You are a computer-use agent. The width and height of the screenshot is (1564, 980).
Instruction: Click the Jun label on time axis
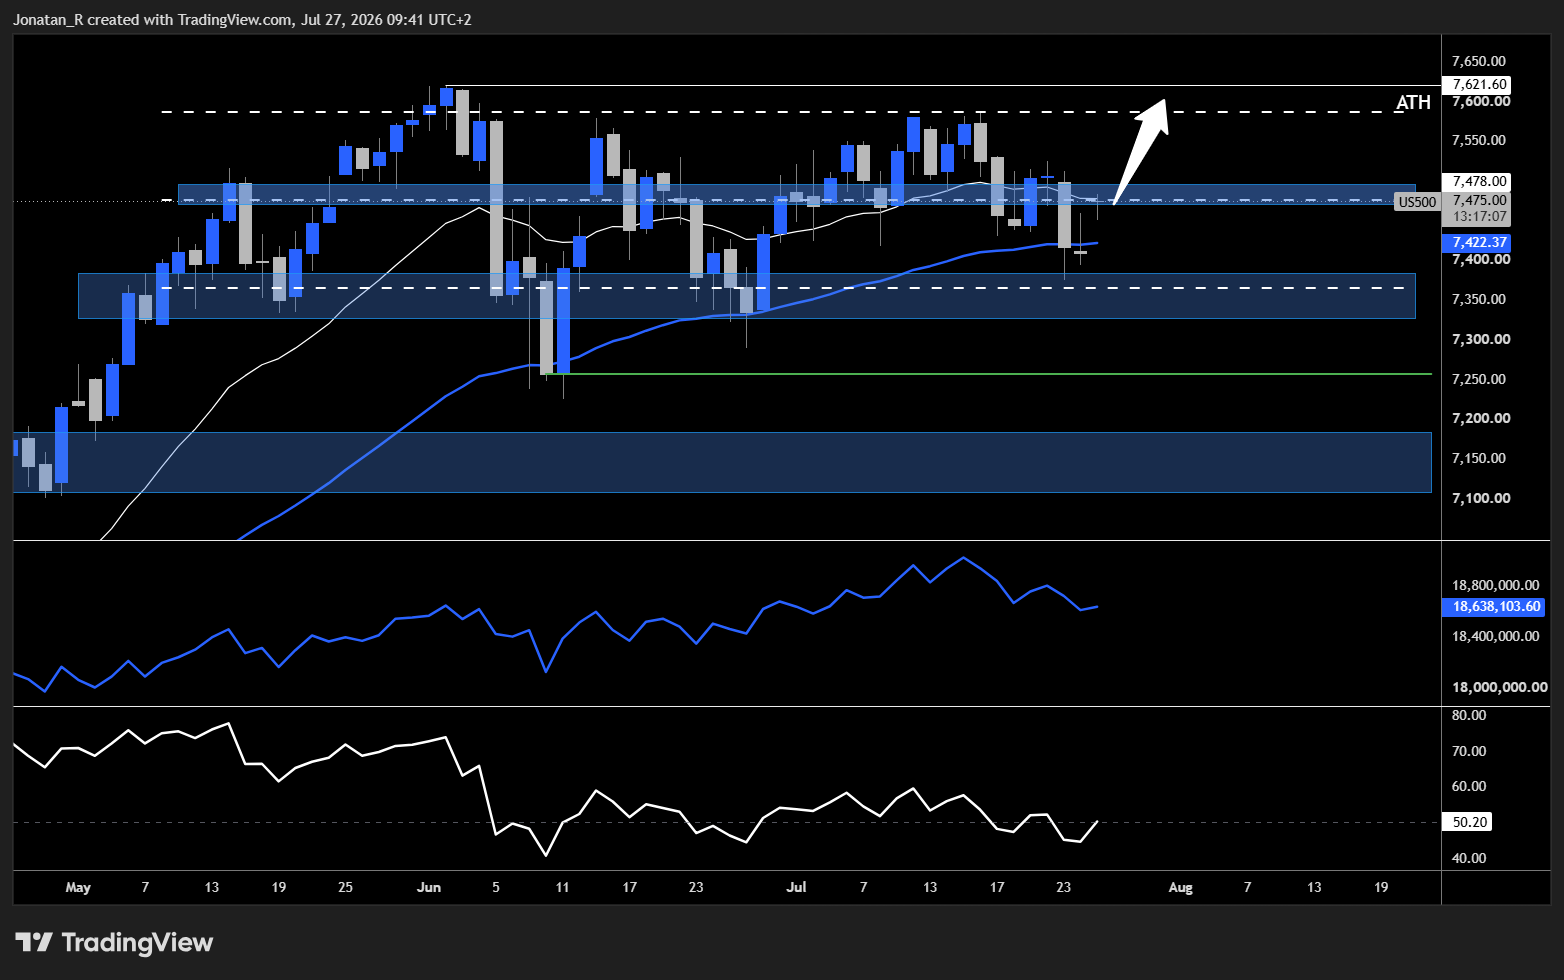429,887
